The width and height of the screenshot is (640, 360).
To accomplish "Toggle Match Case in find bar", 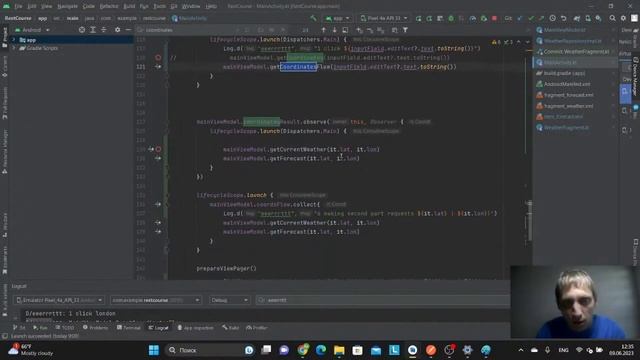I will (x=260, y=30).
